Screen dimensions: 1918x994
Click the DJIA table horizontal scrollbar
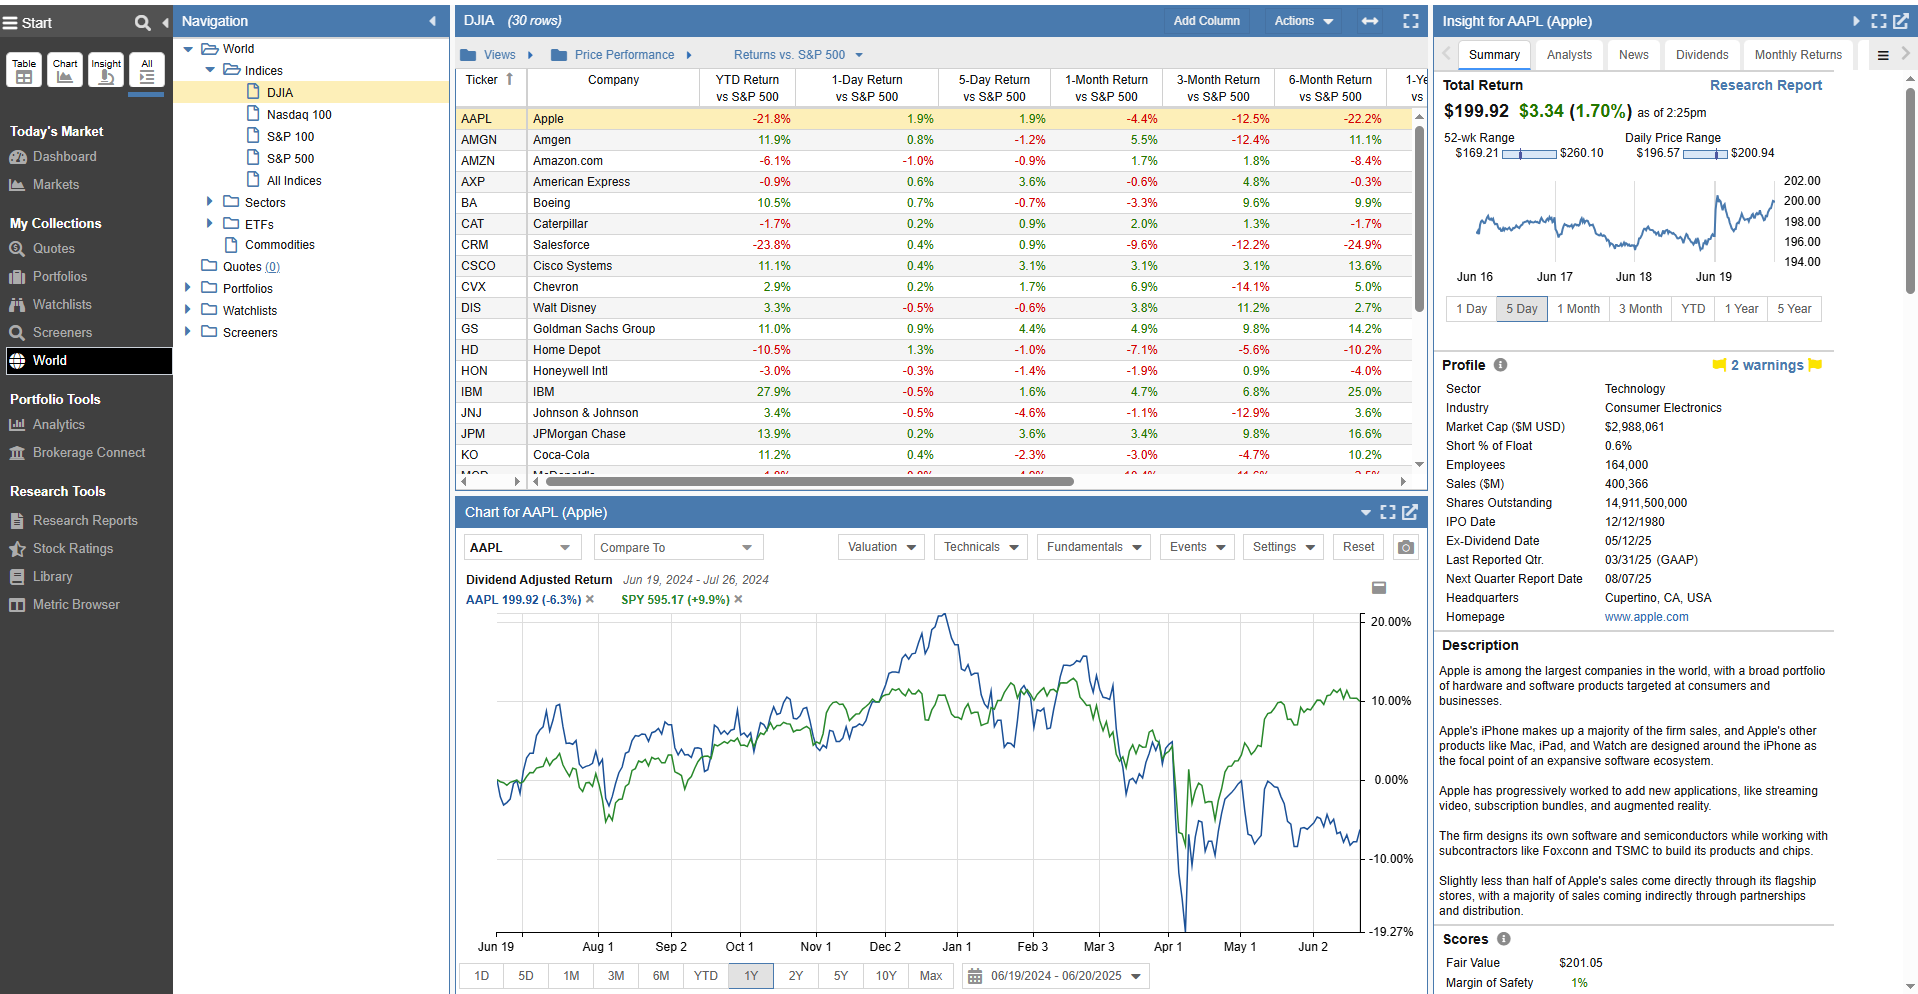[x=809, y=482]
